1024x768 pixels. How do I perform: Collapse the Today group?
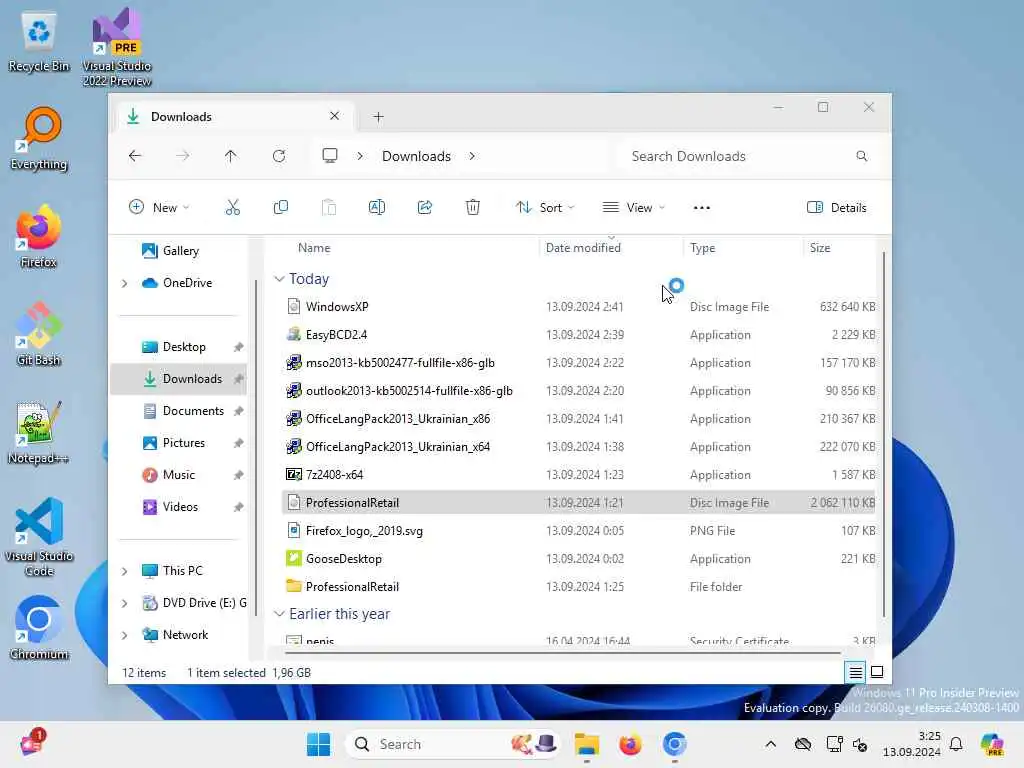[x=279, y=279]
